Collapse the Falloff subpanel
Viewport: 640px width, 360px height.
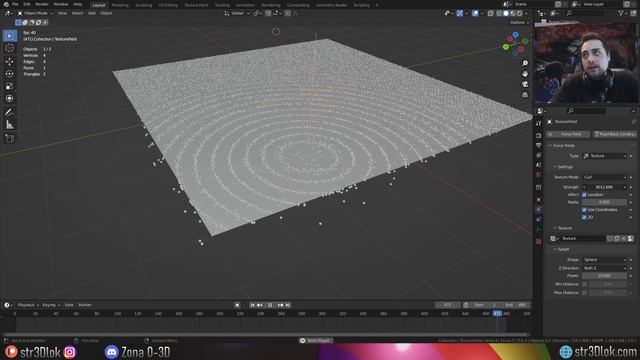562,249
